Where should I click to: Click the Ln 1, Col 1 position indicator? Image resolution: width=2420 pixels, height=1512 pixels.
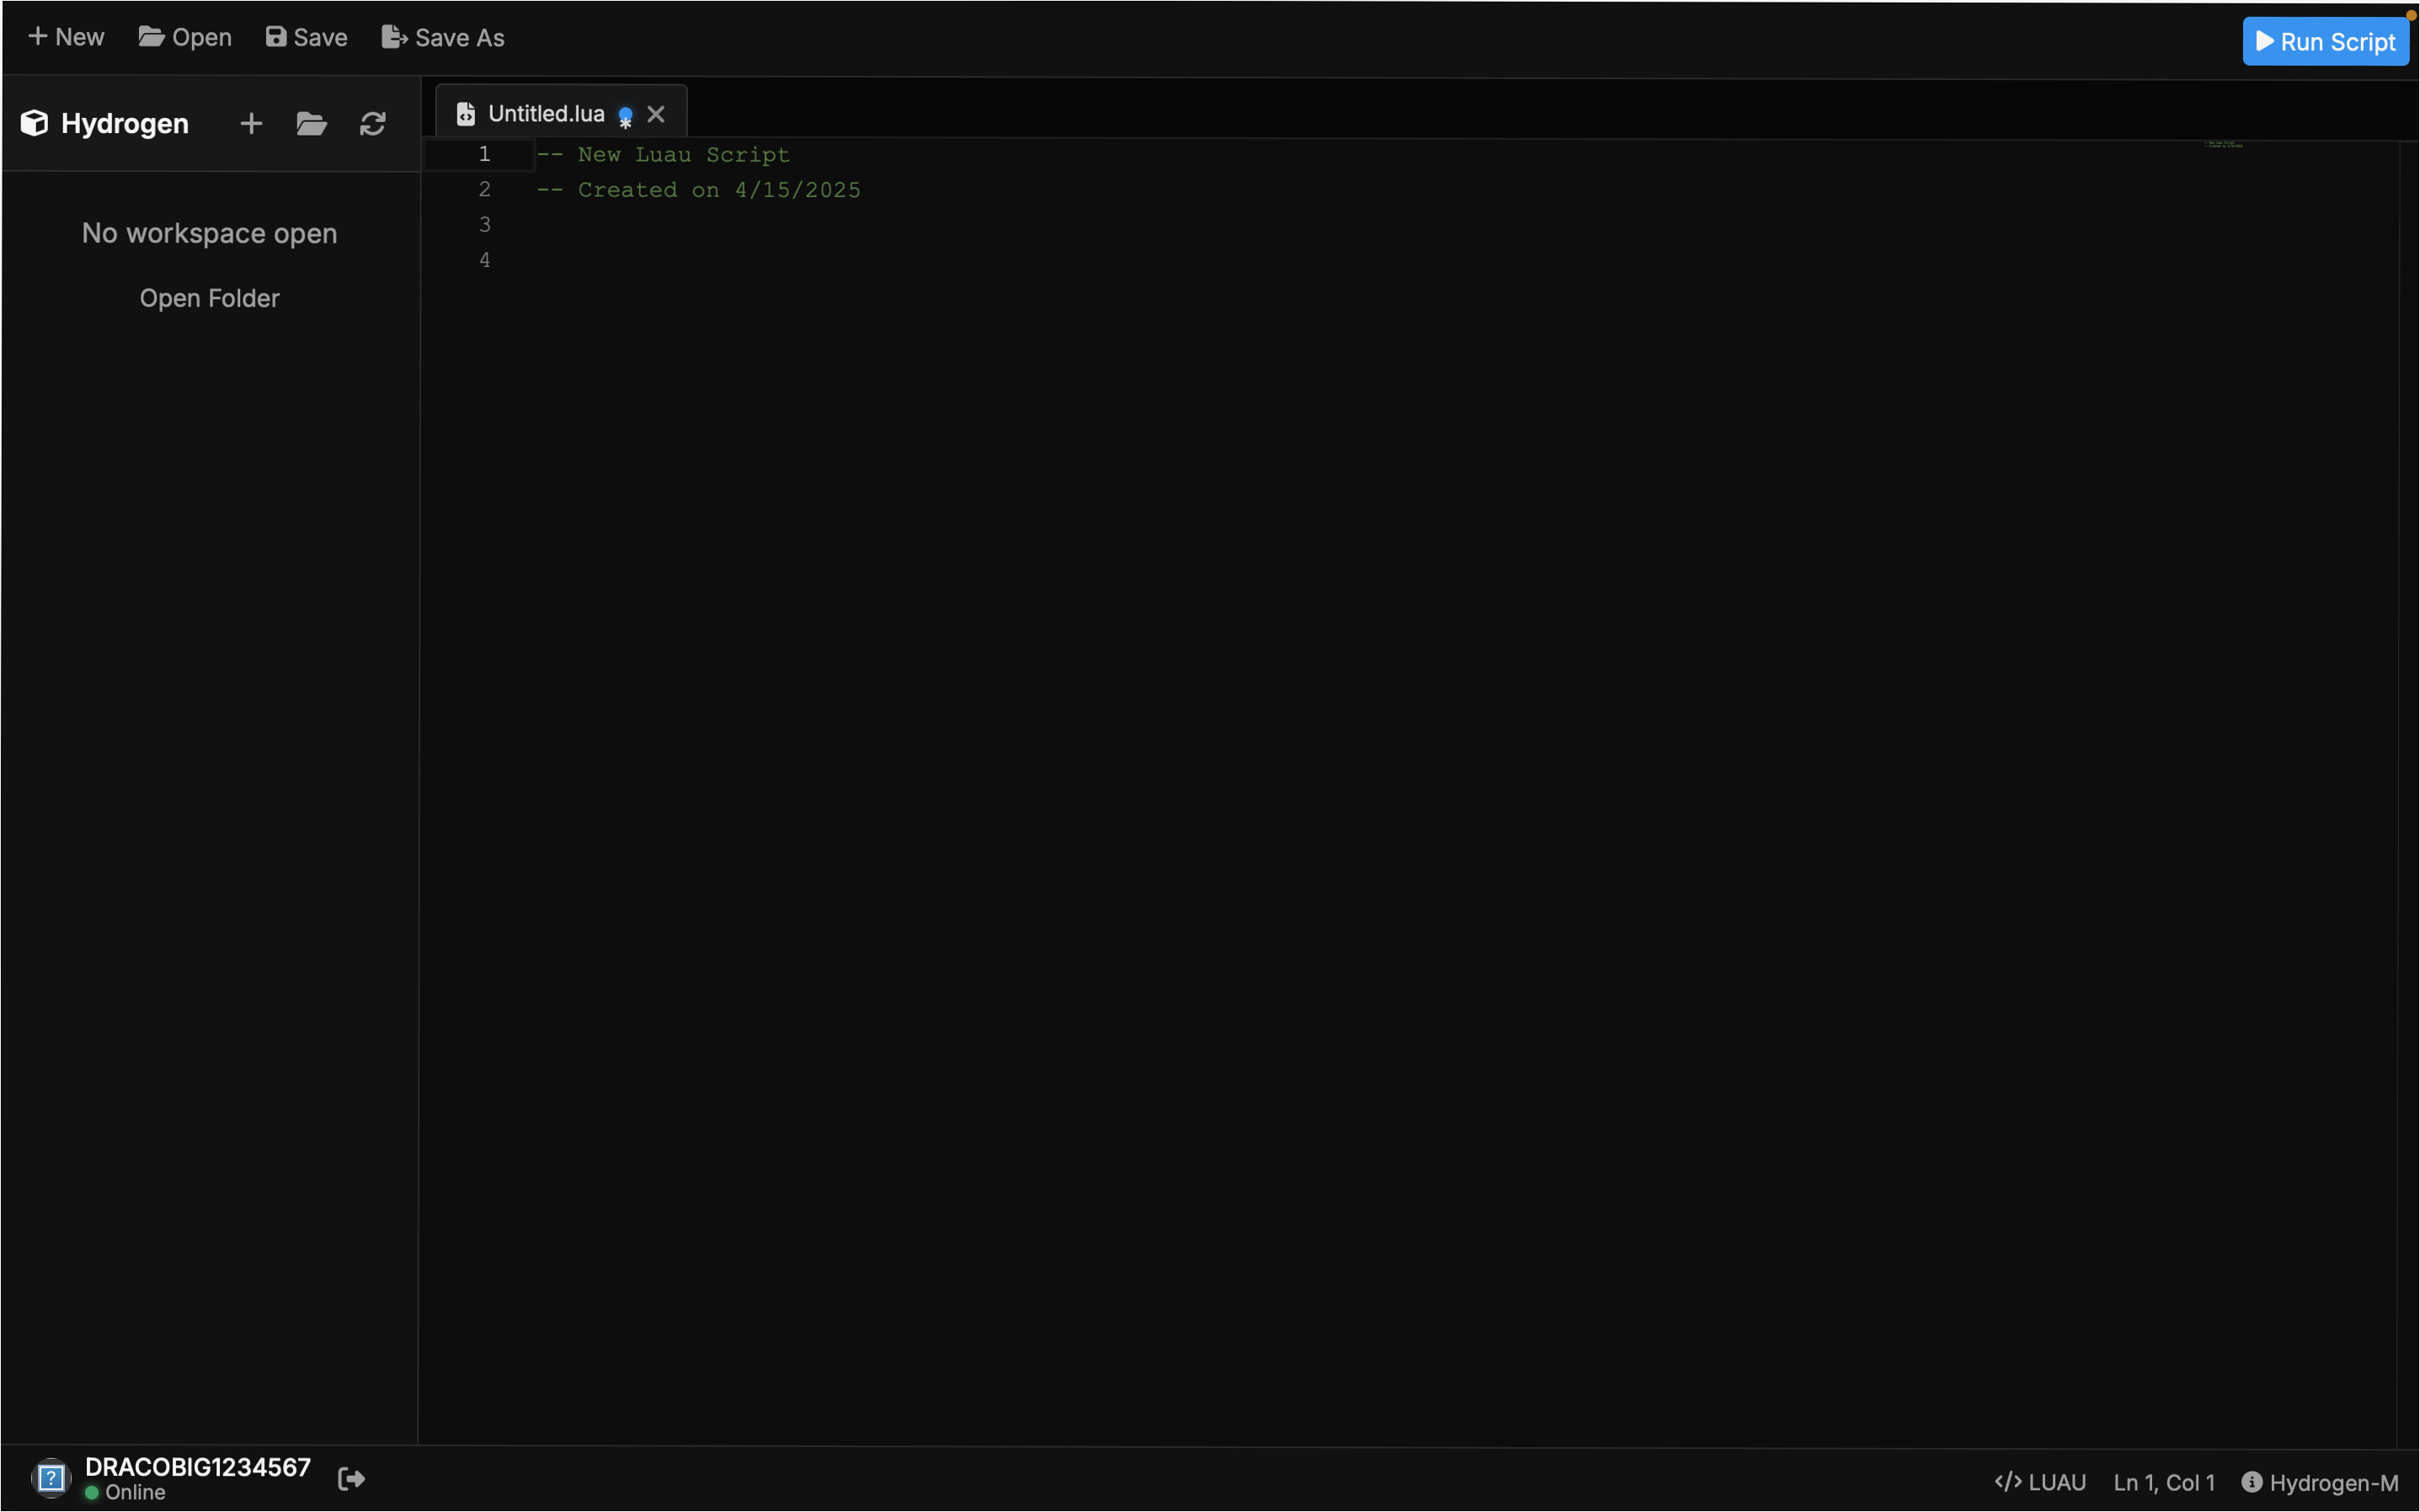point(2164,1482)
